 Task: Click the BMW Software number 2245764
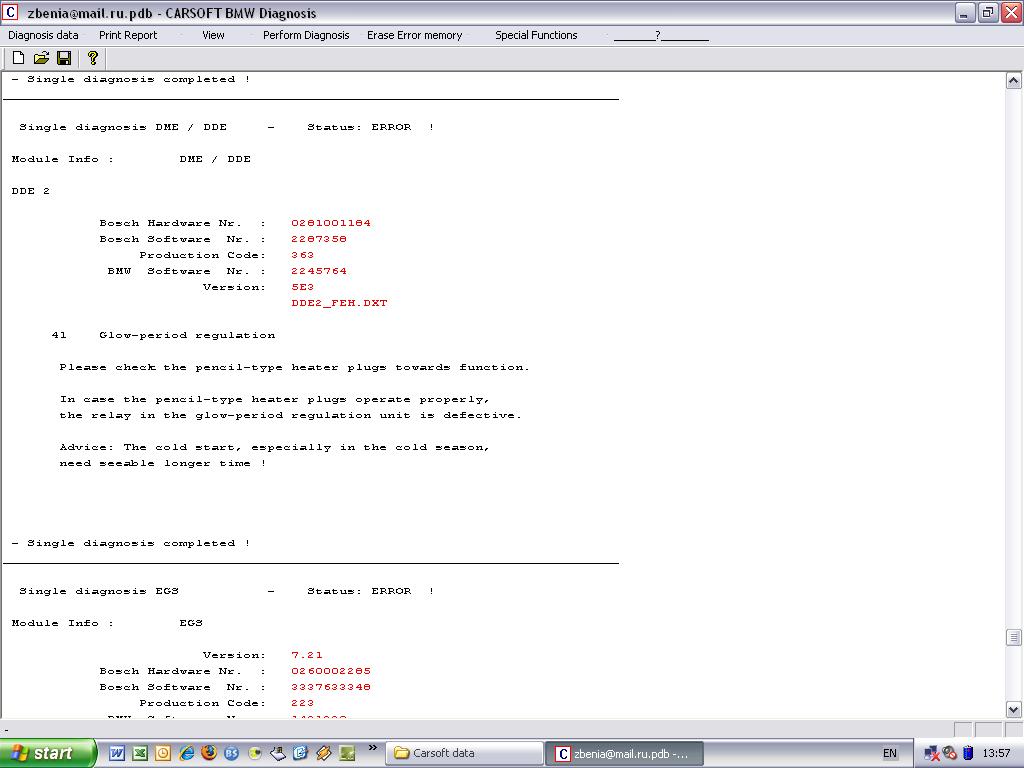[x=319, y=271]
